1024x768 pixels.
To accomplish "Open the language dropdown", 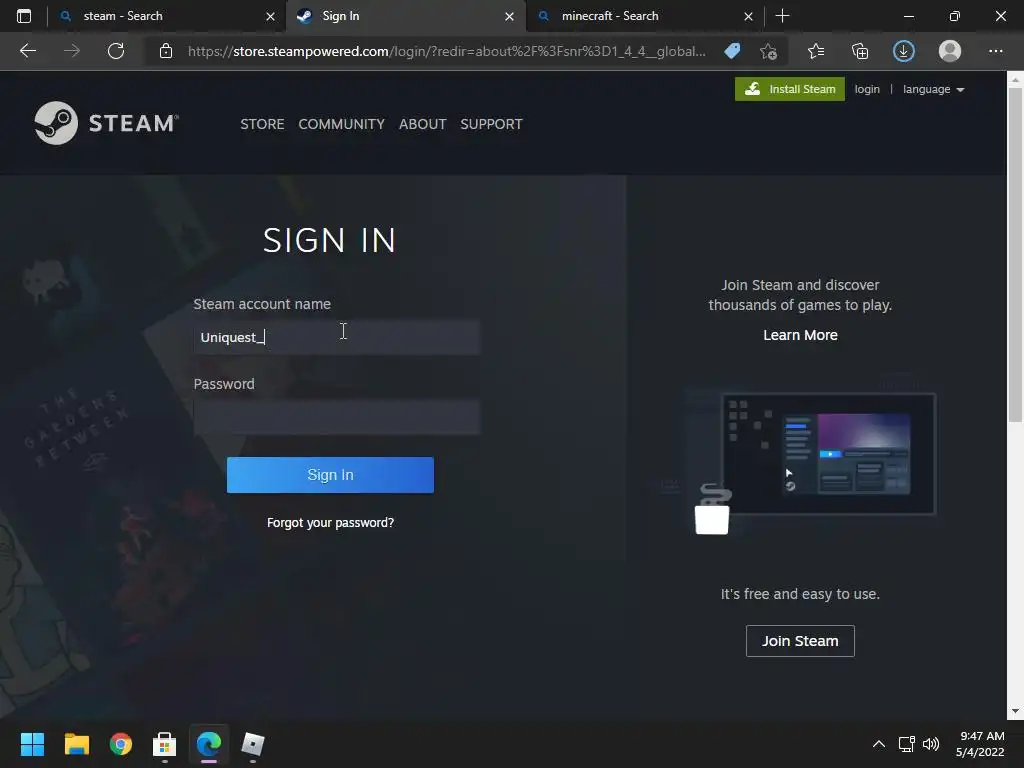I will click(x=933, y=89).
